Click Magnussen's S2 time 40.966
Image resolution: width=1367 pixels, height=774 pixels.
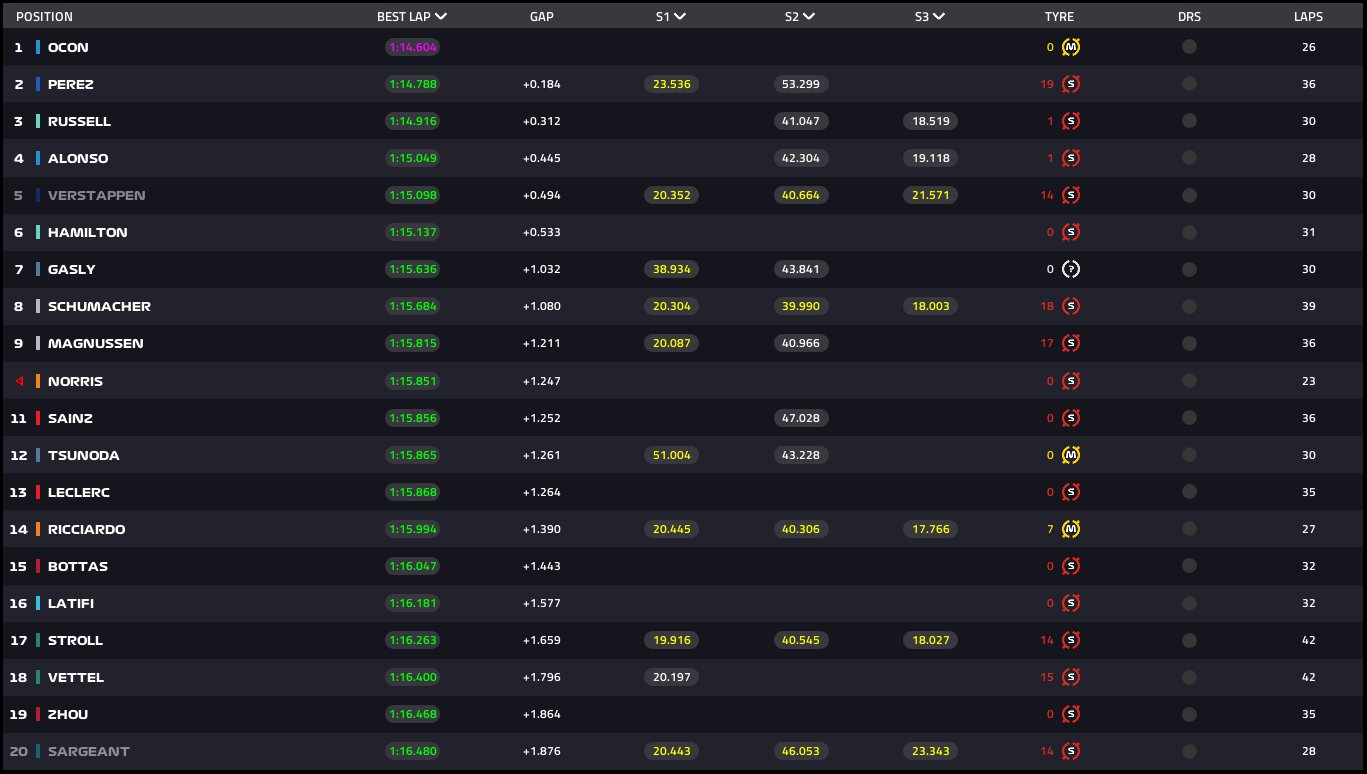point(801,343)
